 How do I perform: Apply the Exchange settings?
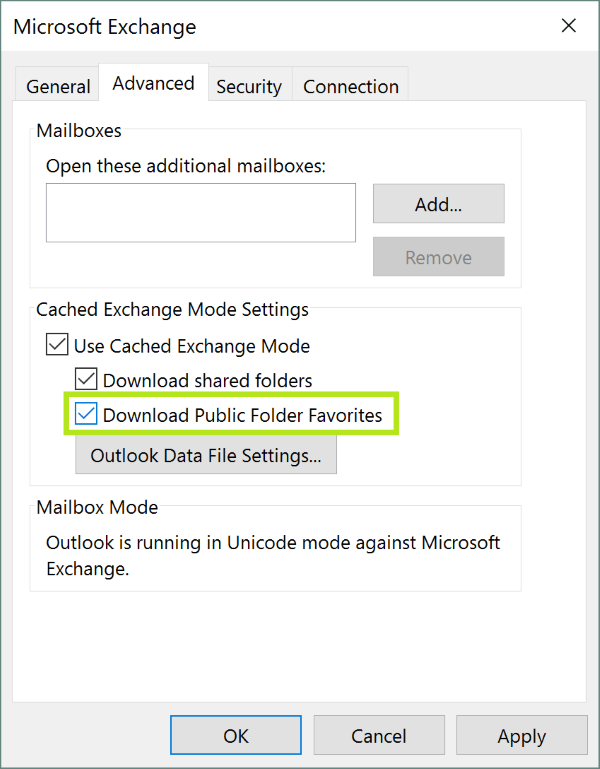[522, 734]
